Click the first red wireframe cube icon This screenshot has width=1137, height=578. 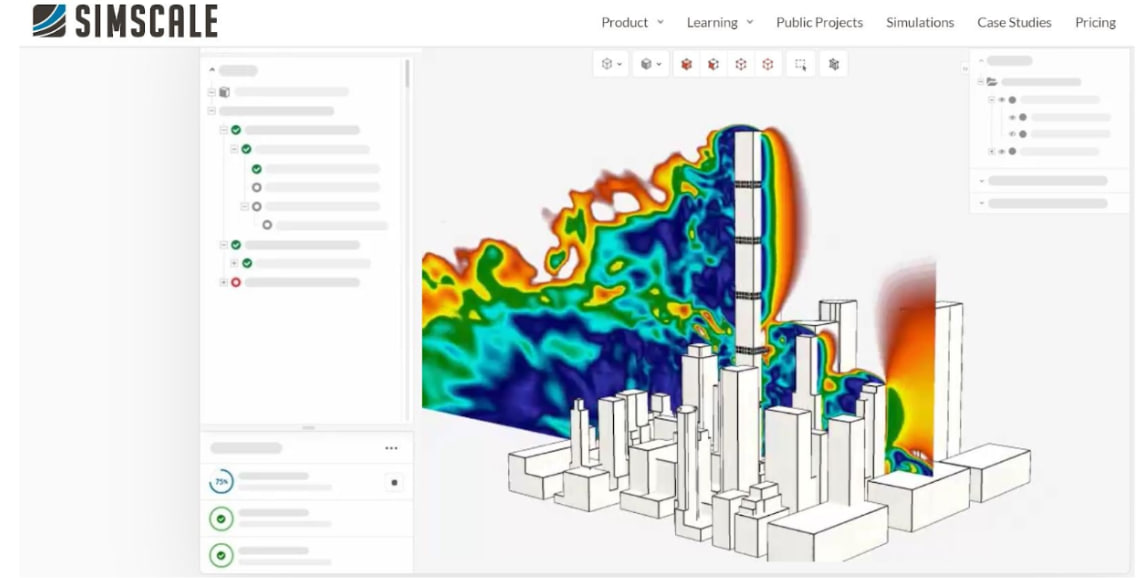(741, 64)
